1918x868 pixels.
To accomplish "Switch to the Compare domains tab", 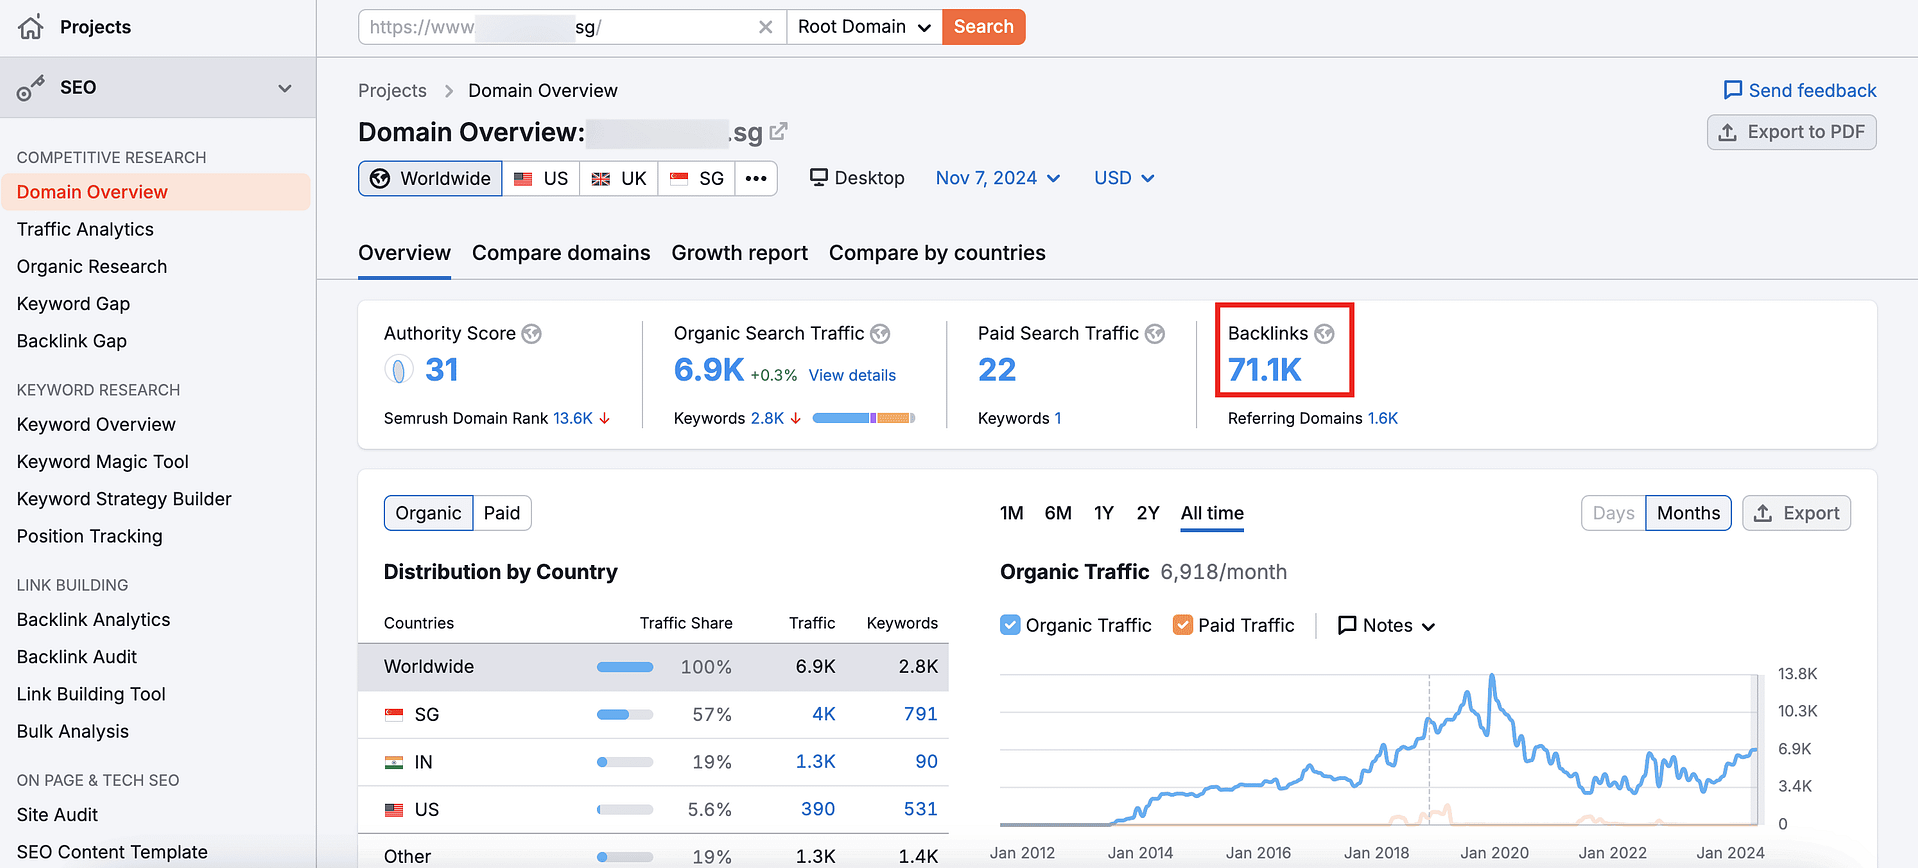I will point(561,253).
